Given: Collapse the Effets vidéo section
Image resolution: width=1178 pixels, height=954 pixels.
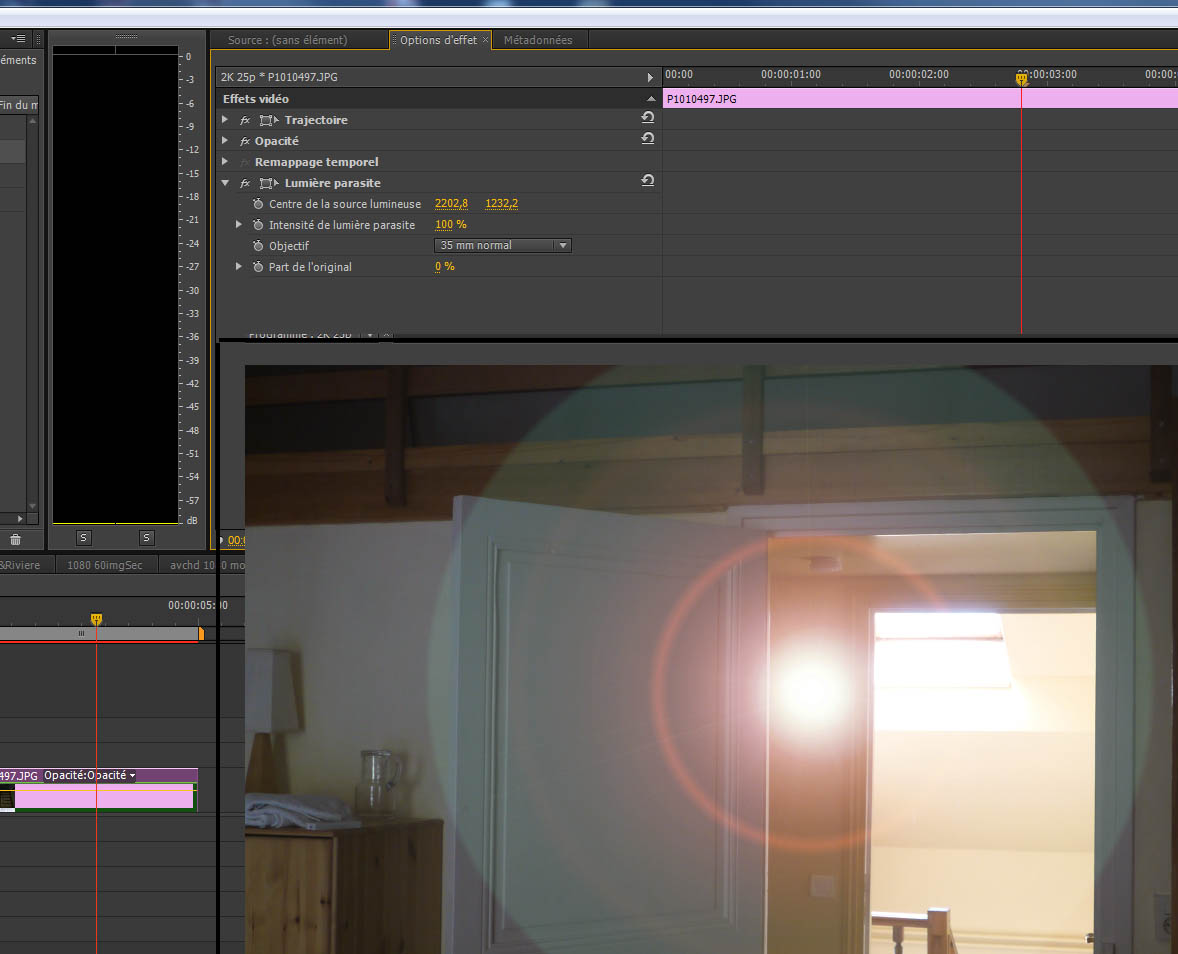Looking at the screenshot, I should pos(651,99).
